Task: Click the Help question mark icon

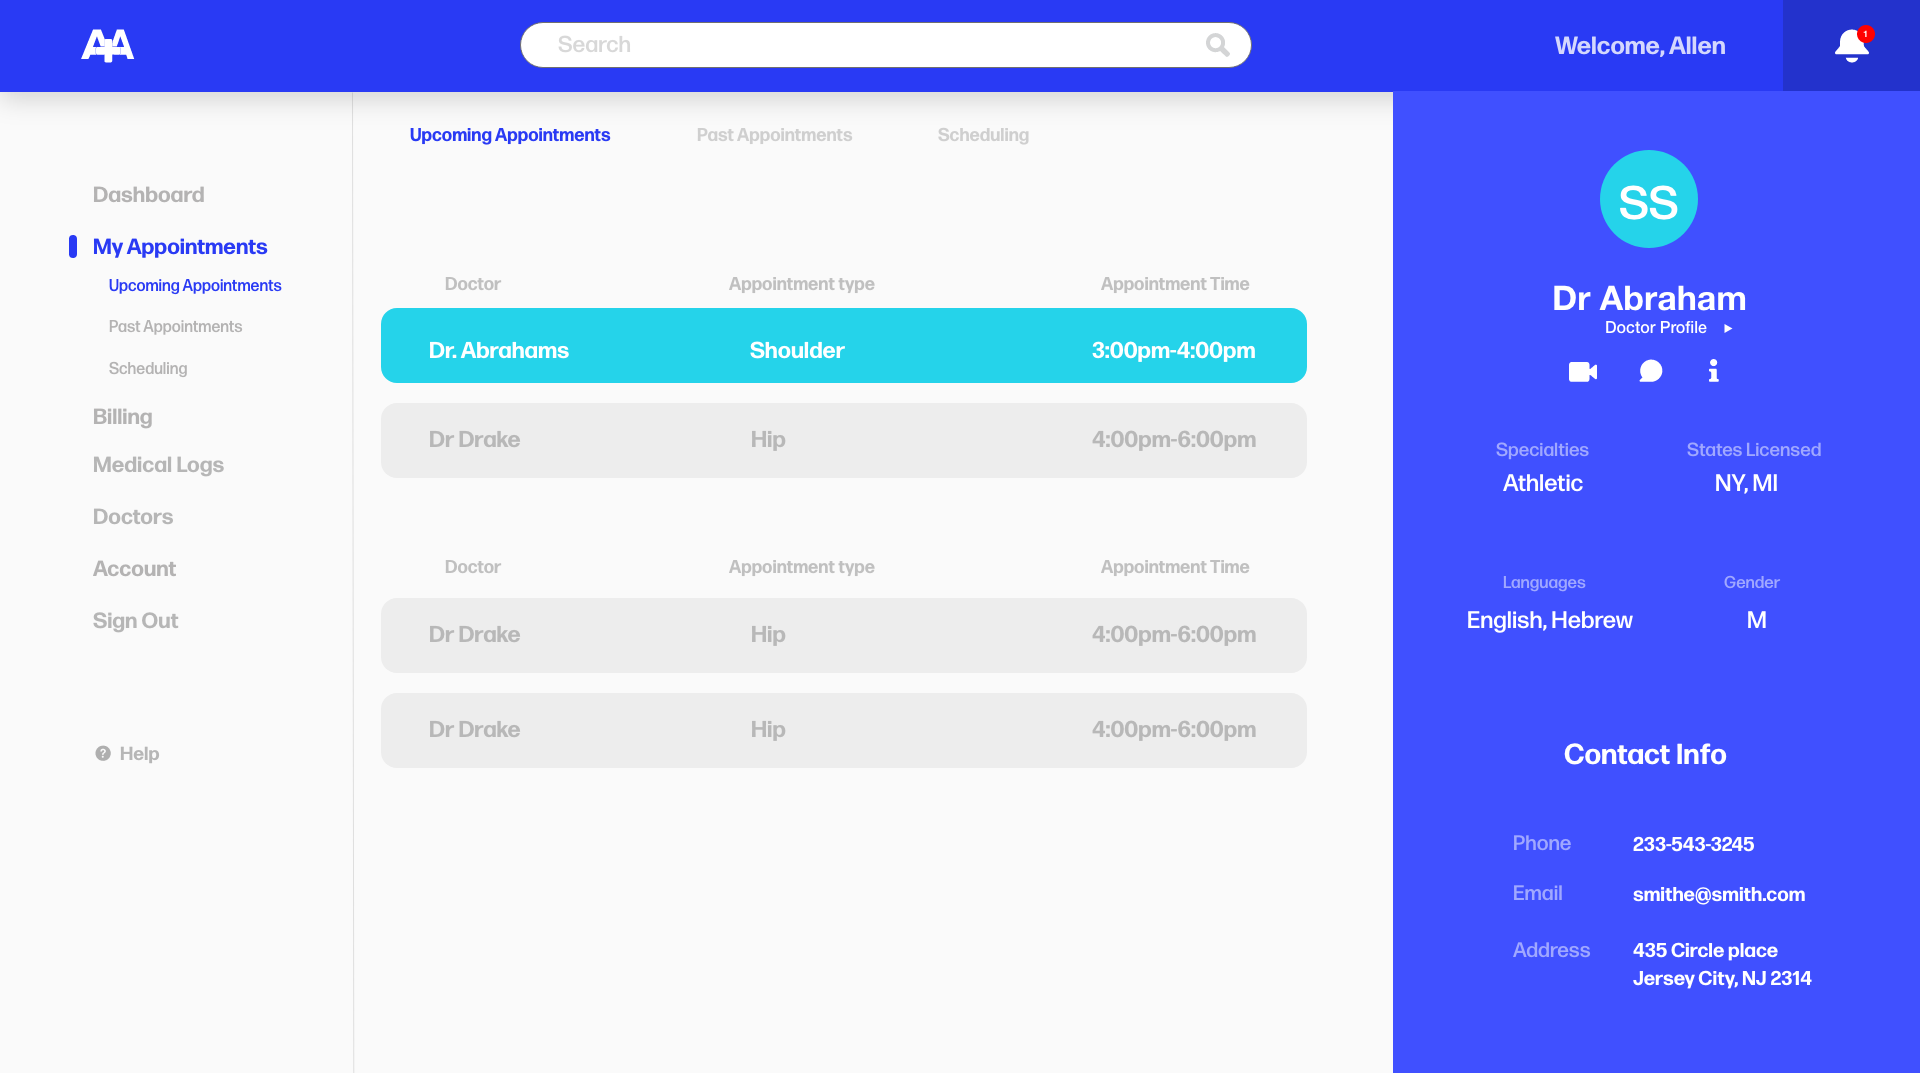Action: [x=103, y=754]
